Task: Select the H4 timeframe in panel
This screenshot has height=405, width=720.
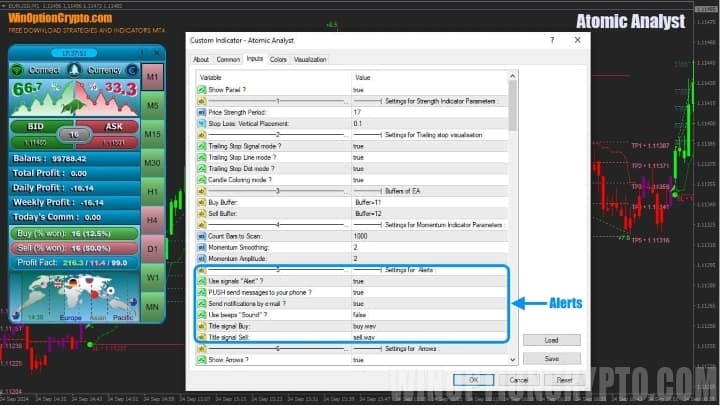Action: (x=152, y=219)
